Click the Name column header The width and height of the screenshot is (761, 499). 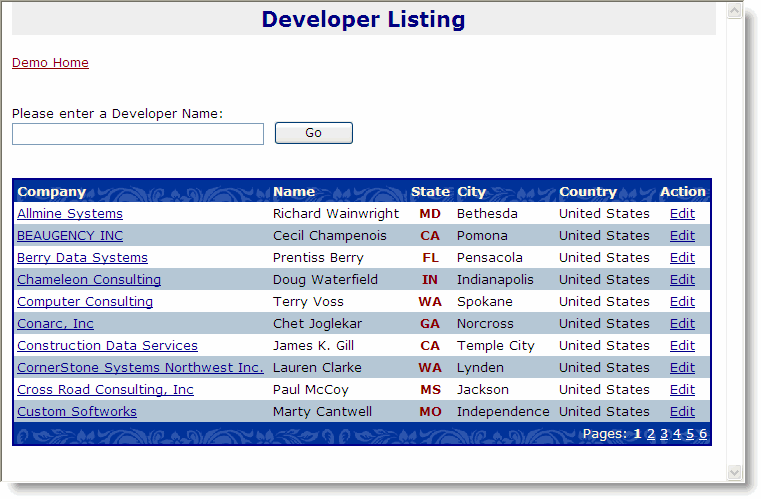[x=294, y=192]
